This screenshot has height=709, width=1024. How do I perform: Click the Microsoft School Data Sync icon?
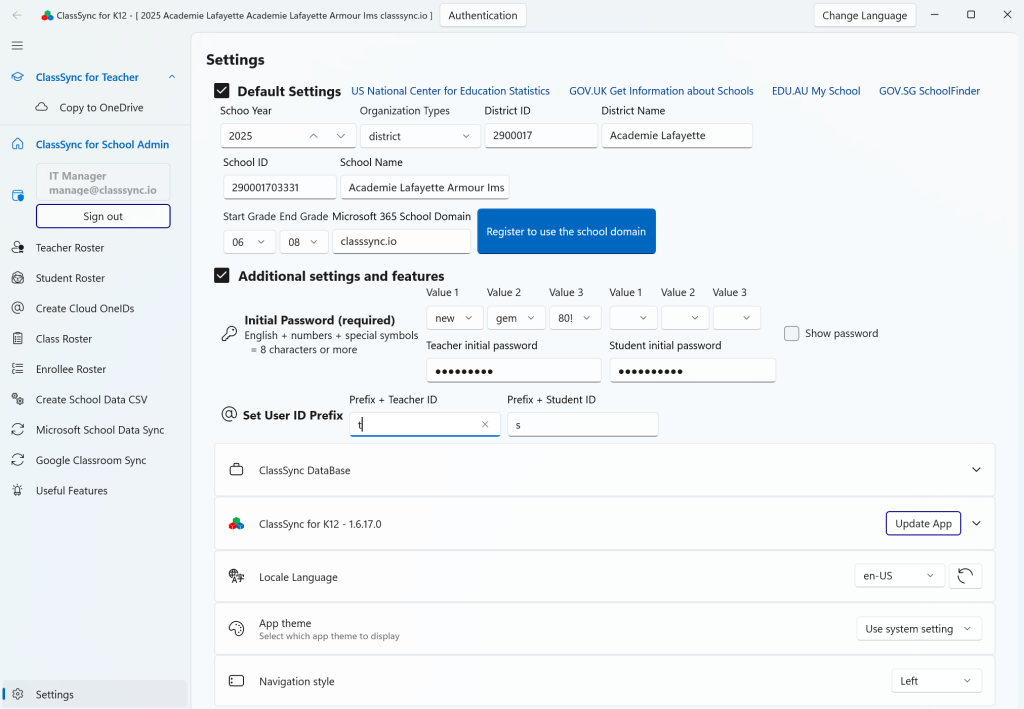(18, 430)
